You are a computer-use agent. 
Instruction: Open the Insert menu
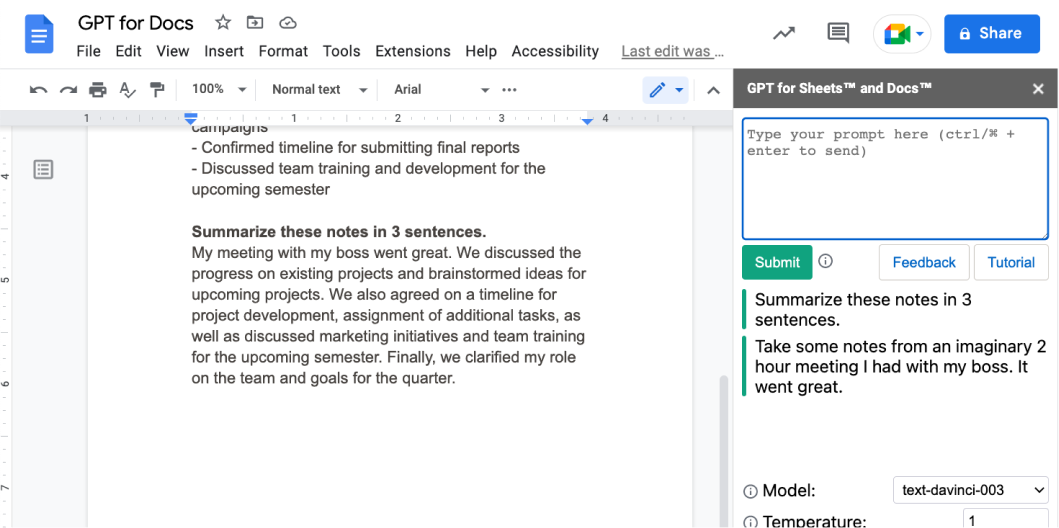(224, 51)
